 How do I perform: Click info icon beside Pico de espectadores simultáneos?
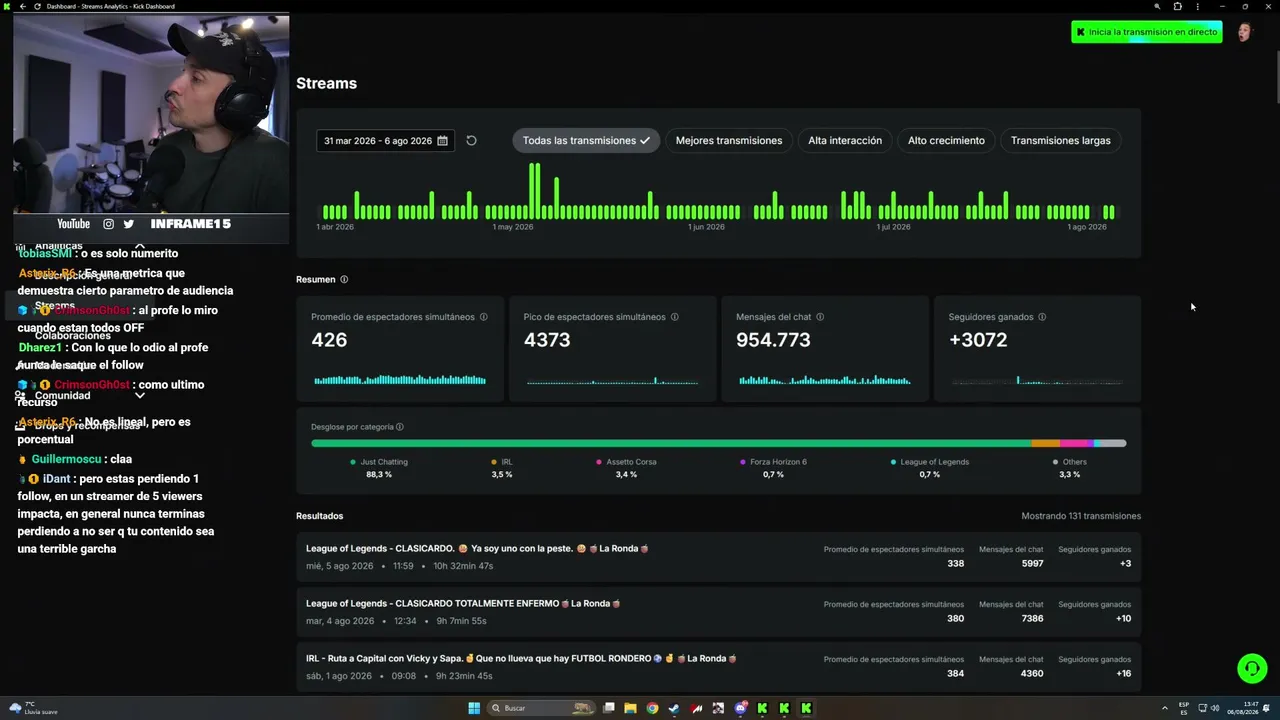(675, 317)
